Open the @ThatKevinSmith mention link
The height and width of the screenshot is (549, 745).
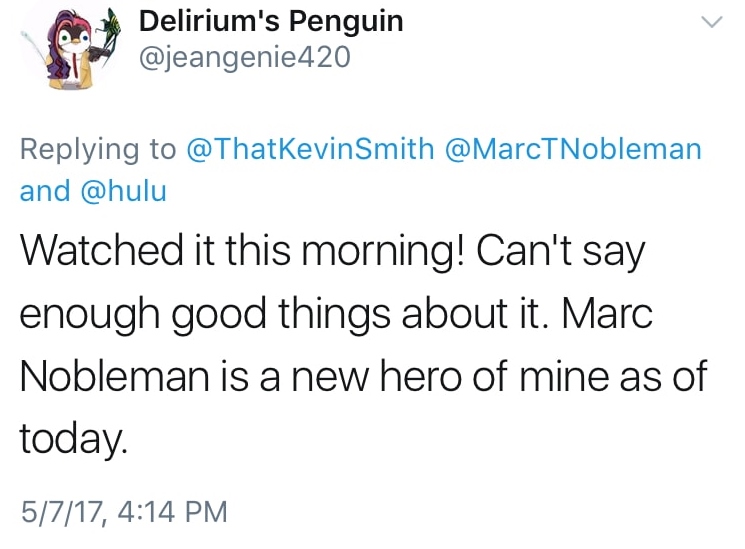point(311,150)
